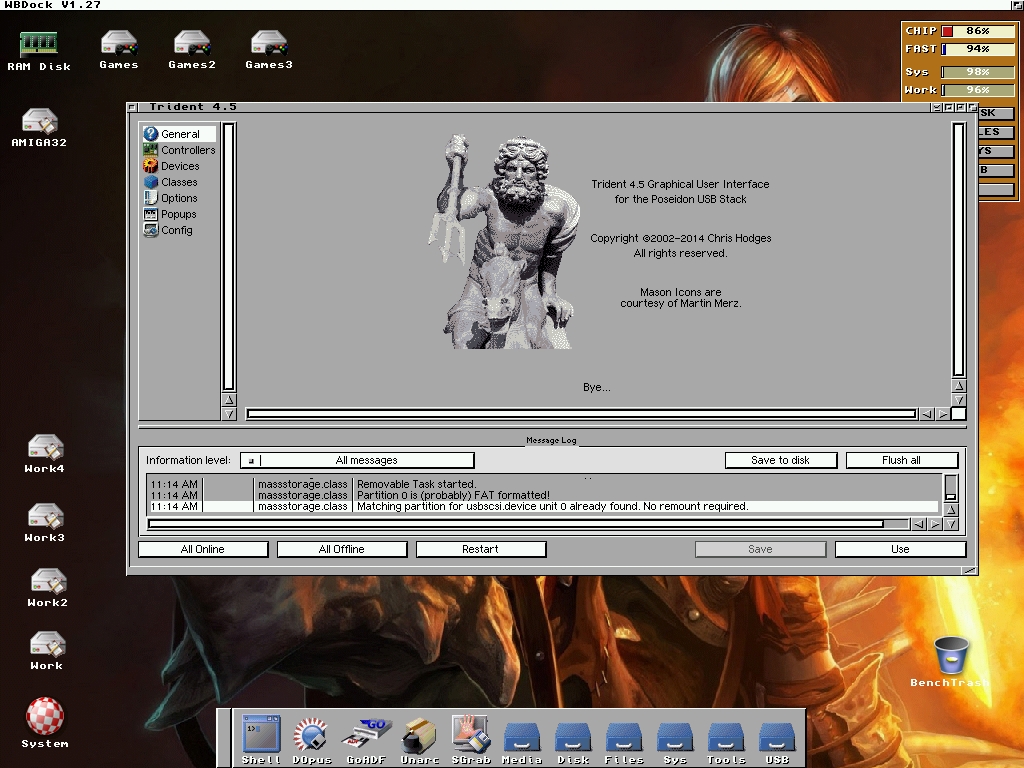The image size is (1024, 768).
Task: Select the "Removable Task started." log entry
Action: [x=543, y=484]
